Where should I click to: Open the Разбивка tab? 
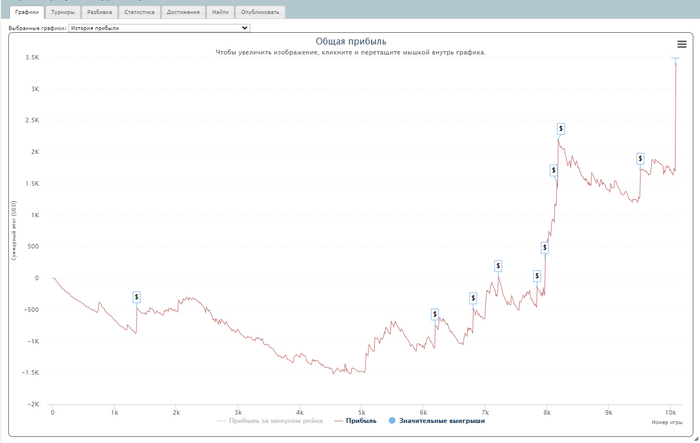pyautogui.click(x=100, y=12)
